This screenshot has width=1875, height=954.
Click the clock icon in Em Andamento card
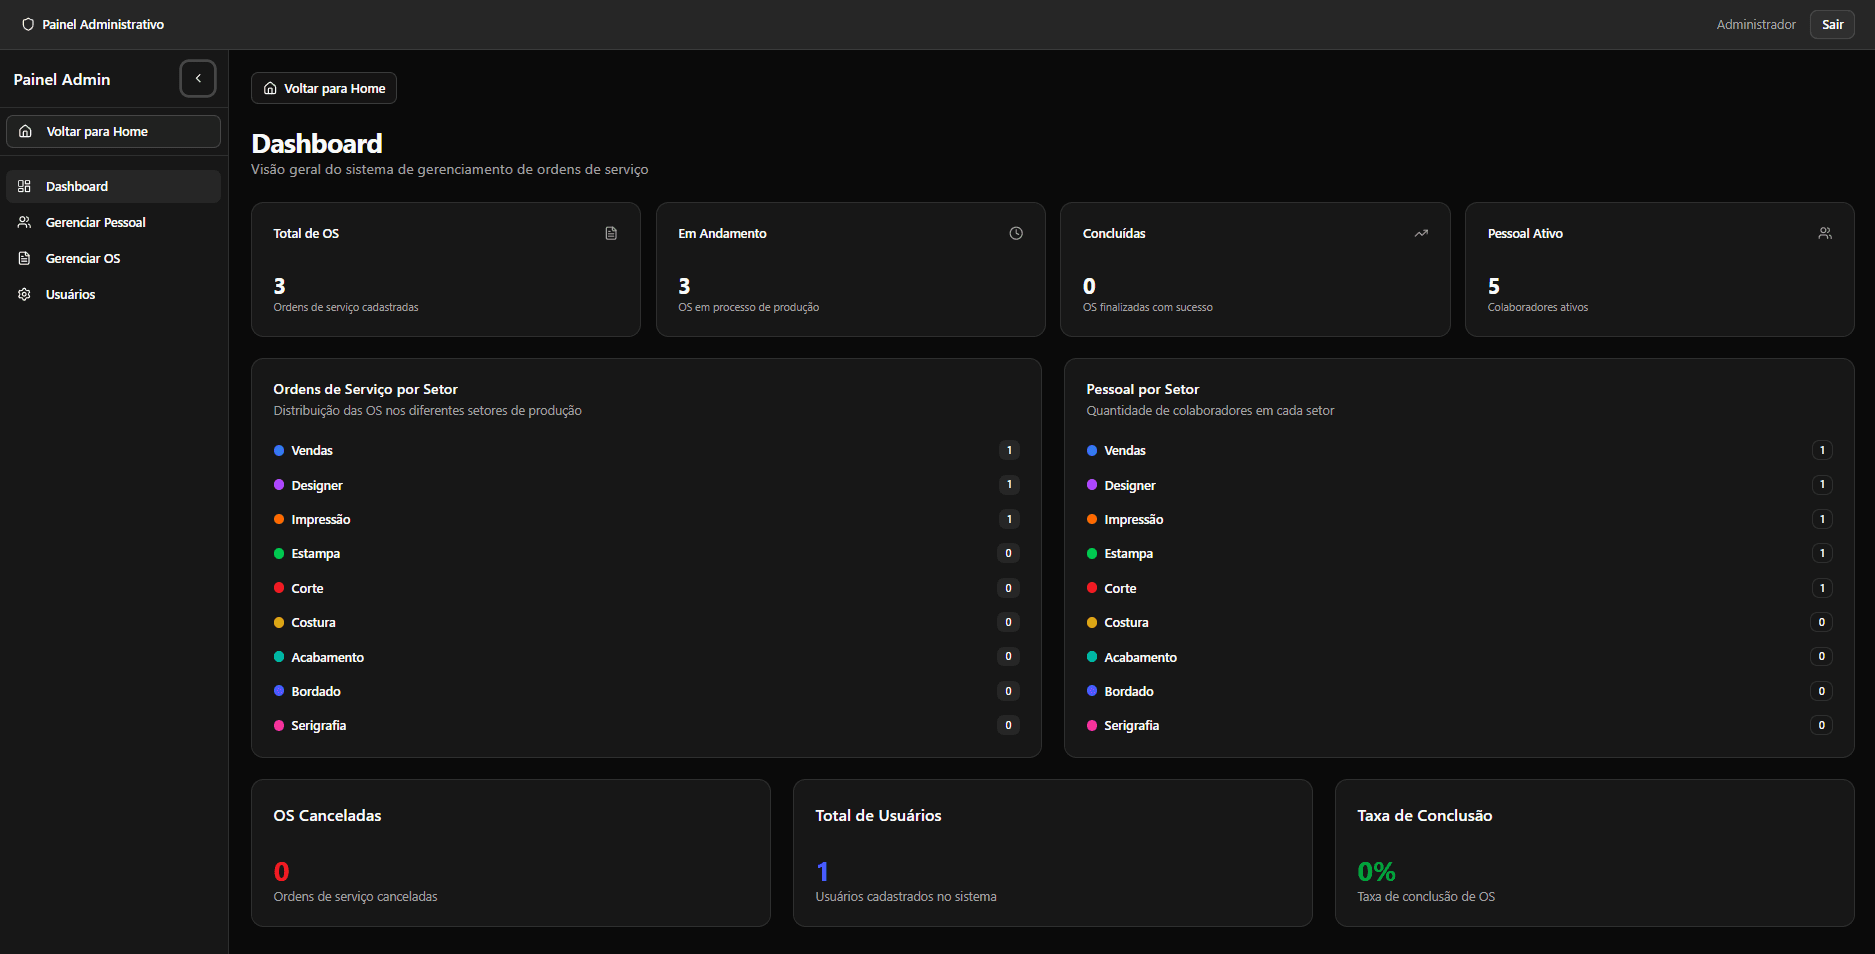pyautogui.click(x=1016, y=234)
